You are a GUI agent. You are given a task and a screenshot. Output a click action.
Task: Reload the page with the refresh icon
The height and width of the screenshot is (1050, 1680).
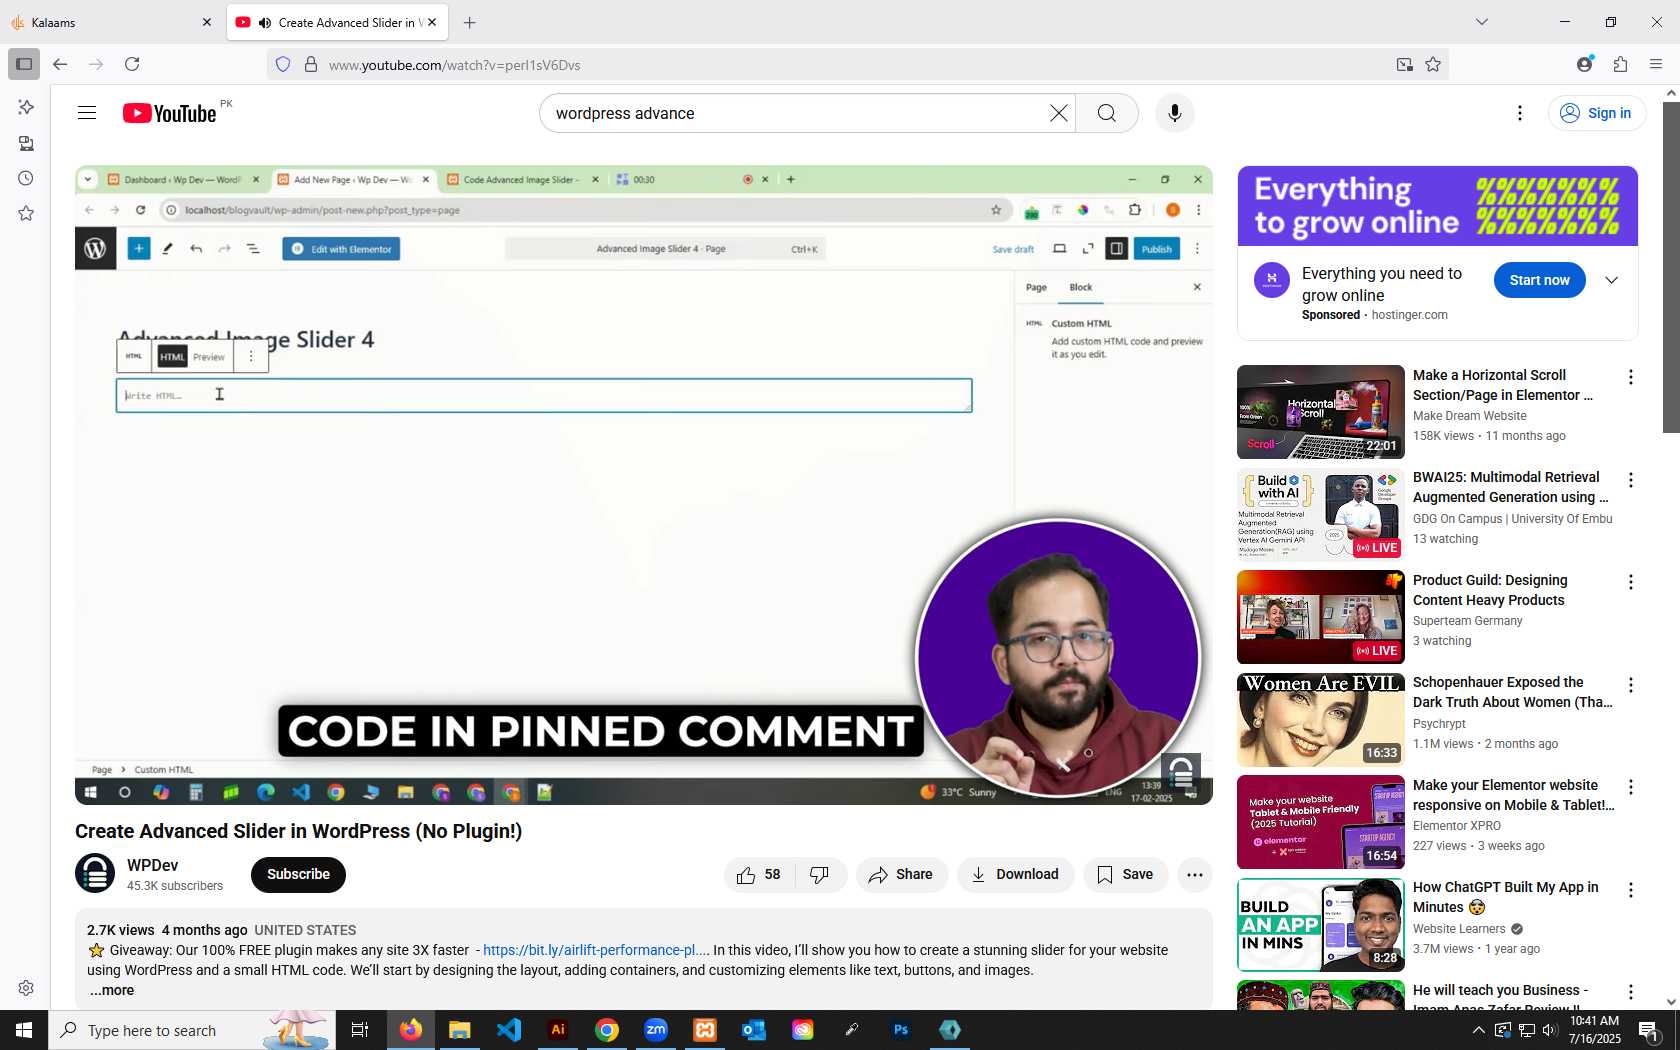[132, 64]
